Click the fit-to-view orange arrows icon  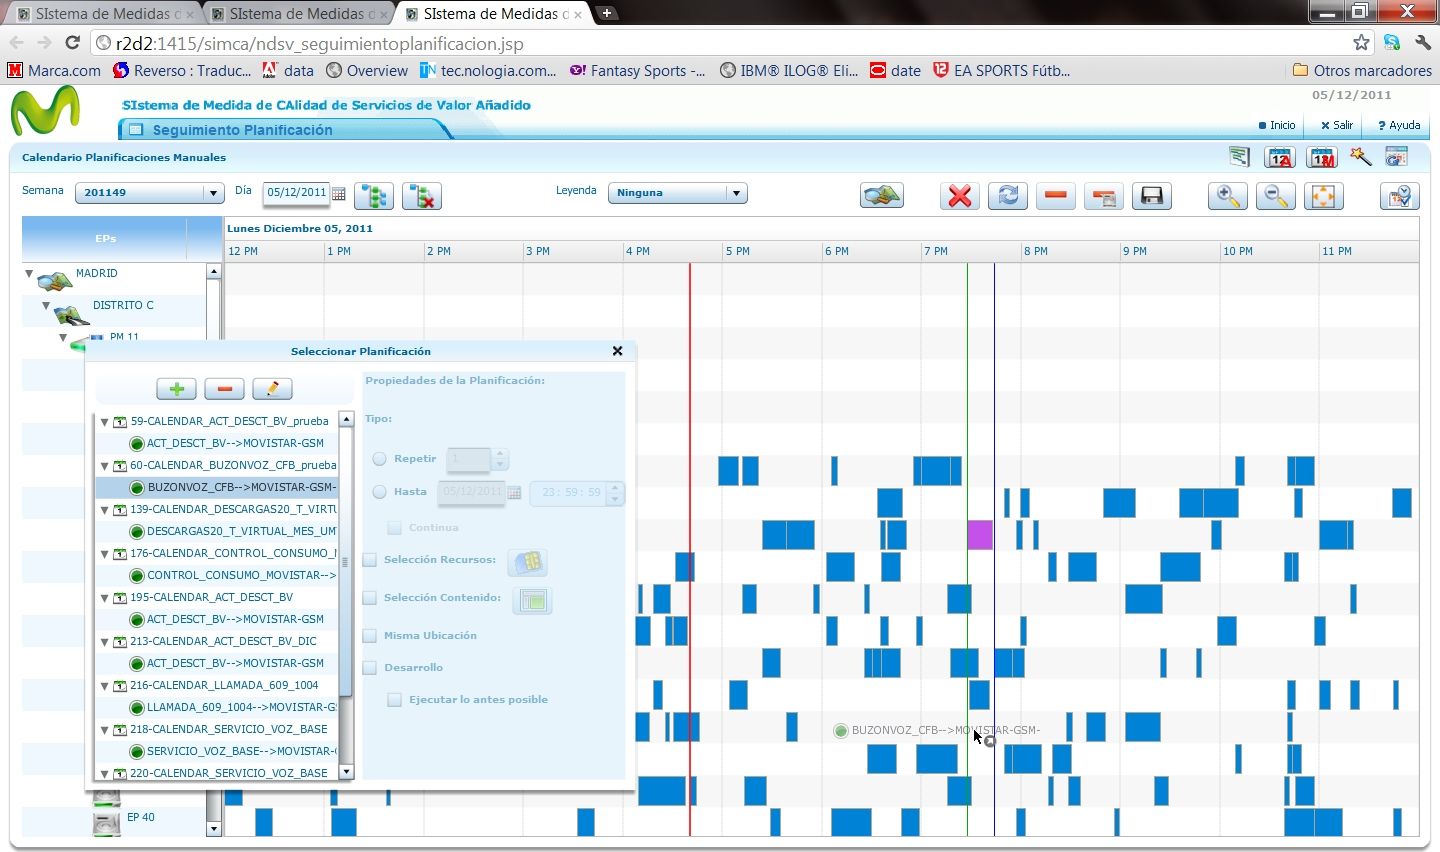(1323, 196)
